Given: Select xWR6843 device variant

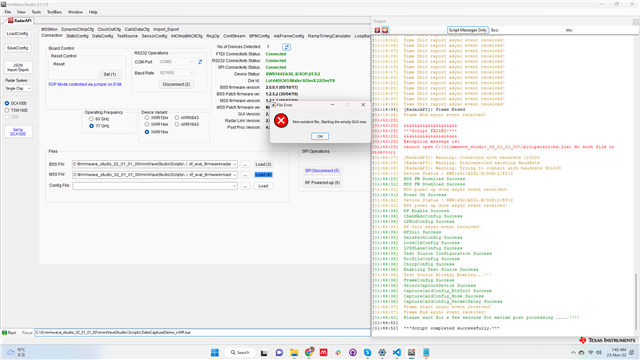Looking at the screenshot, I should 177,118.
